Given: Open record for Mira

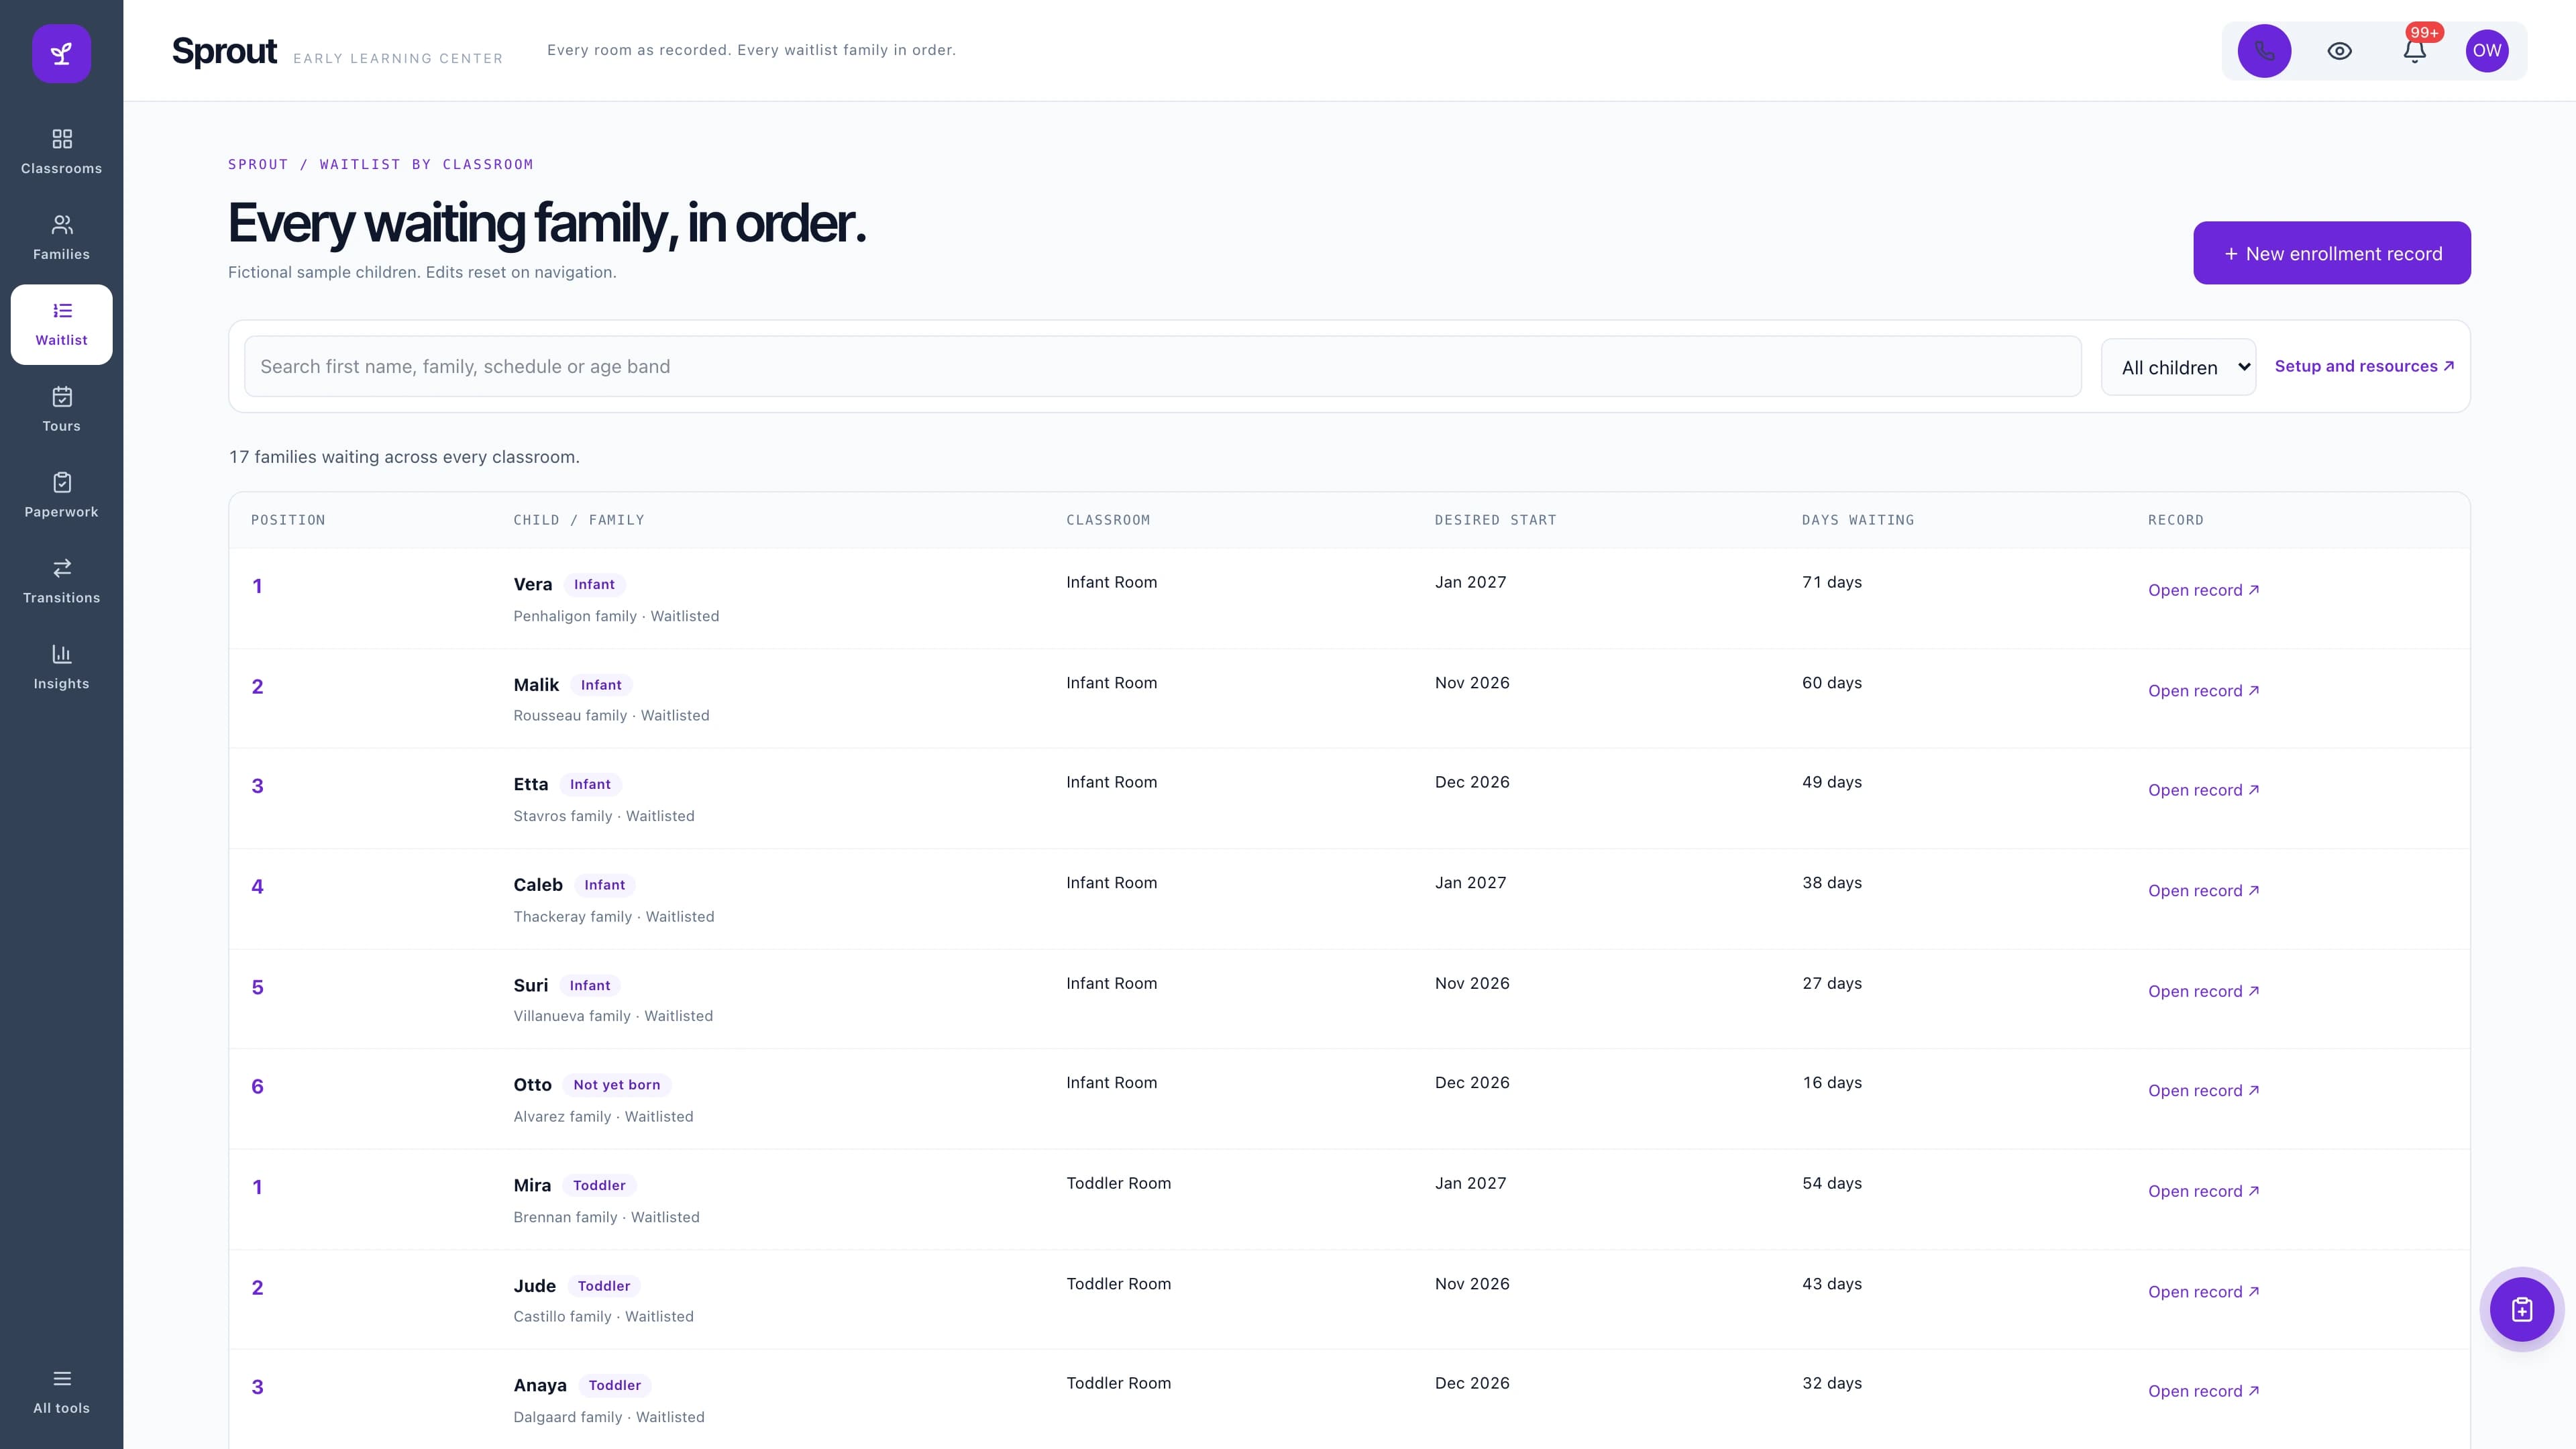Looking at the screenshot, I should point(2203,1191).
